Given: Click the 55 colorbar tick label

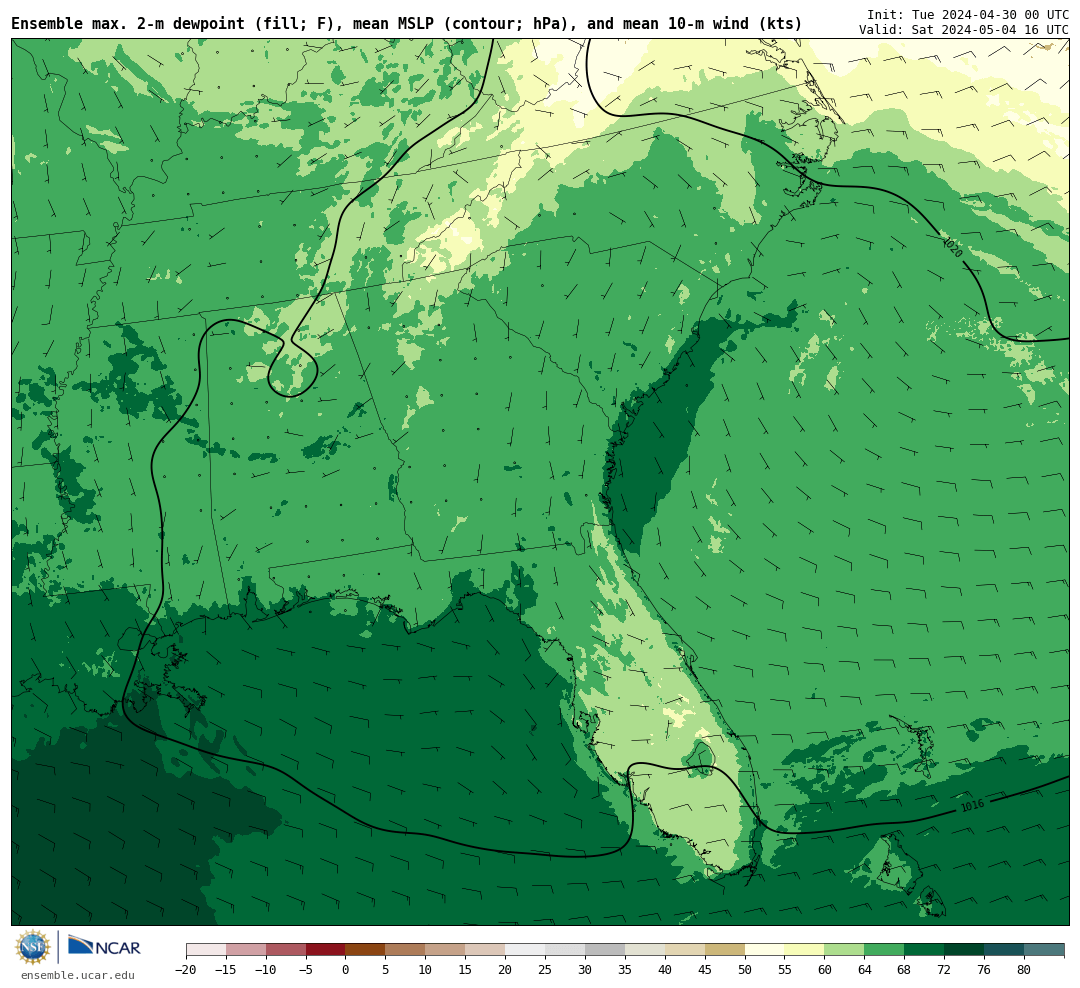Looking at the screenshot, I should [785, 970].
